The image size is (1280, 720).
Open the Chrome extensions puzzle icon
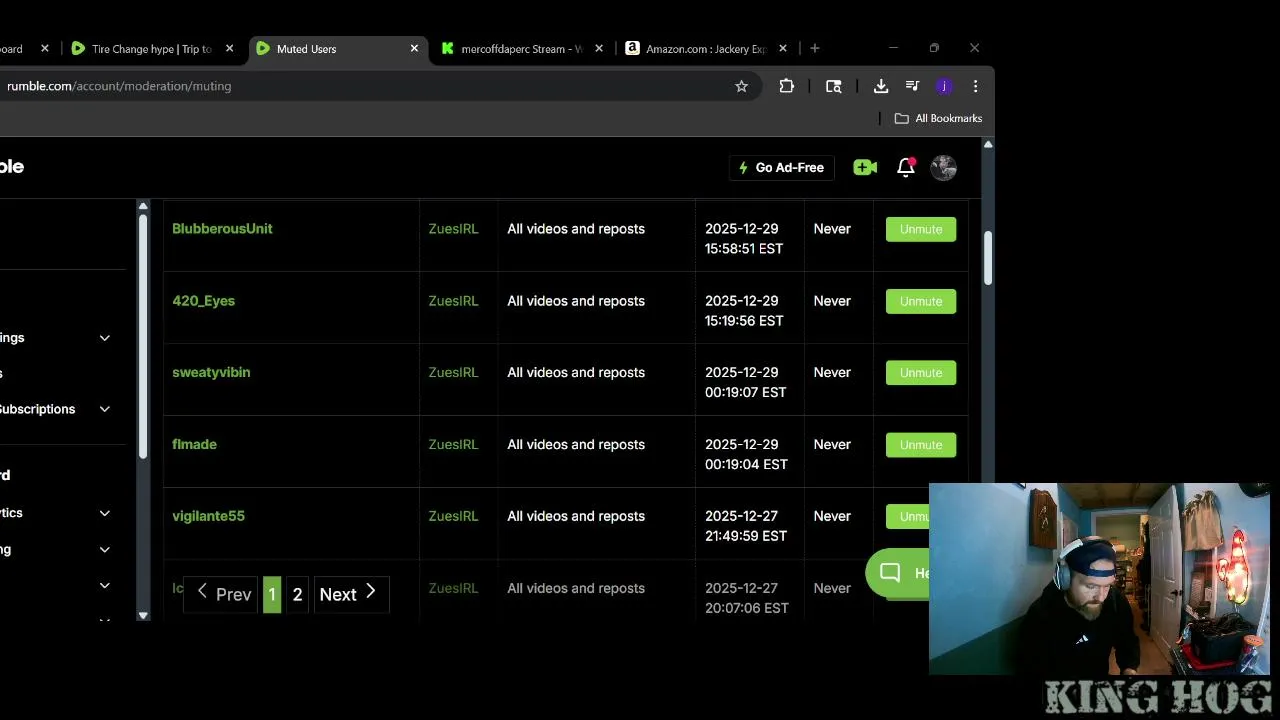(787, 86)
